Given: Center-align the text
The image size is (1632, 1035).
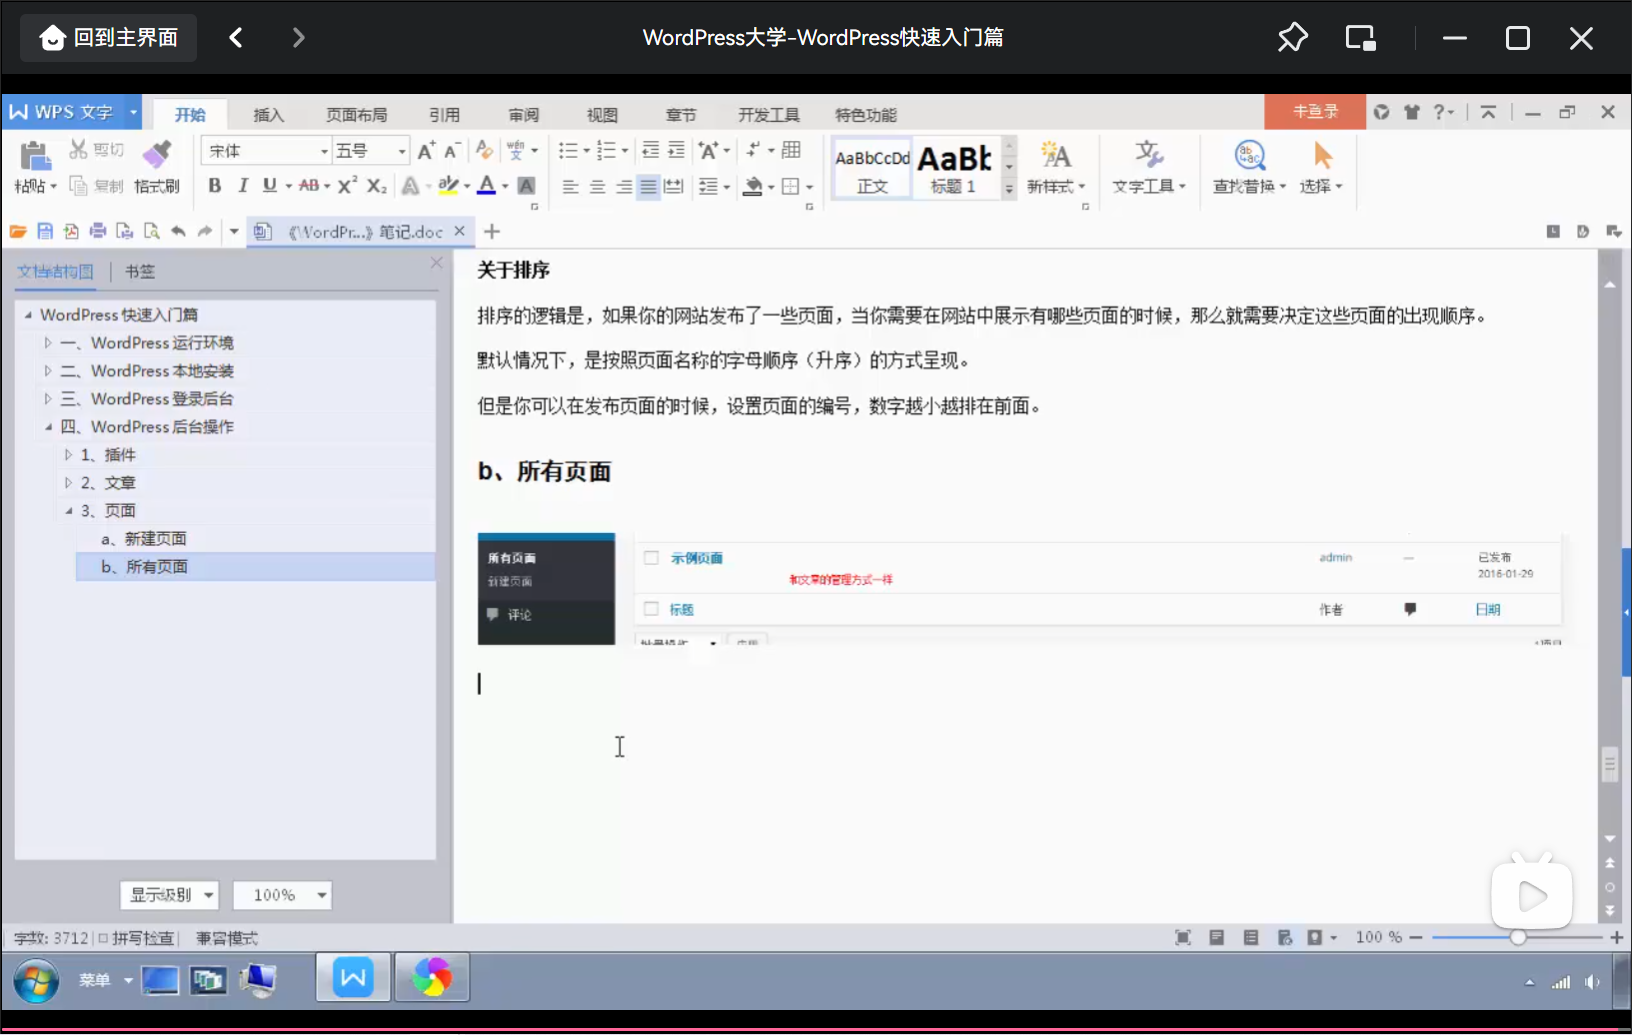Looking at the screenshot, I should [597, 187].
